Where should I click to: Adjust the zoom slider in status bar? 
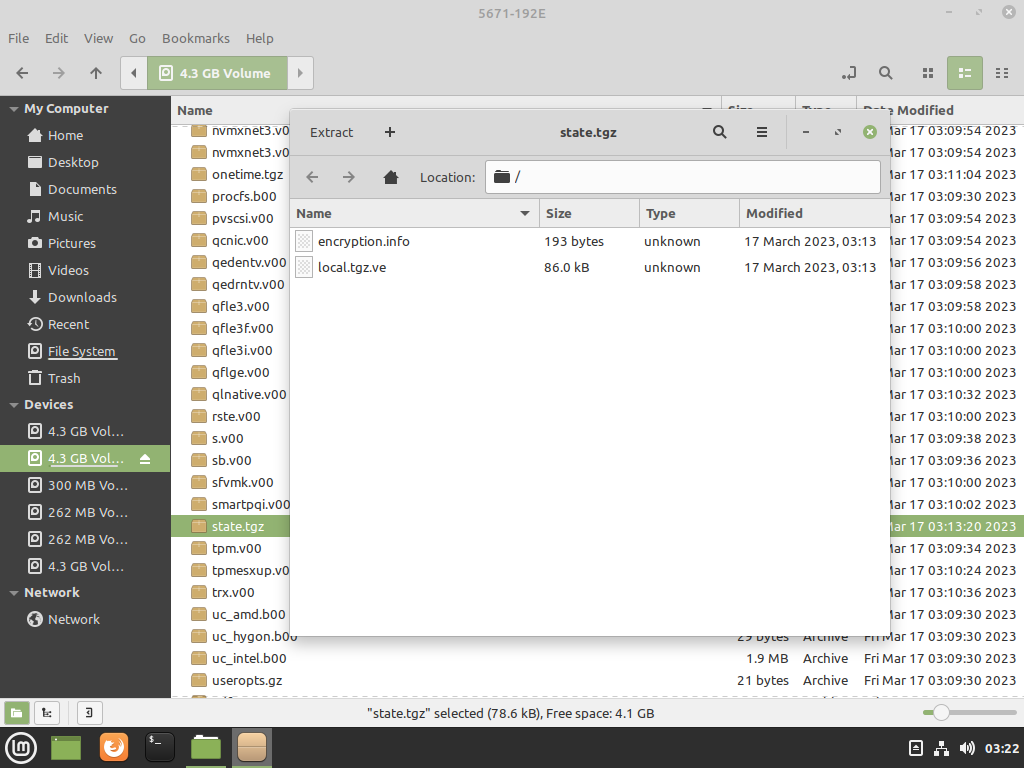[x=940, y=713]
